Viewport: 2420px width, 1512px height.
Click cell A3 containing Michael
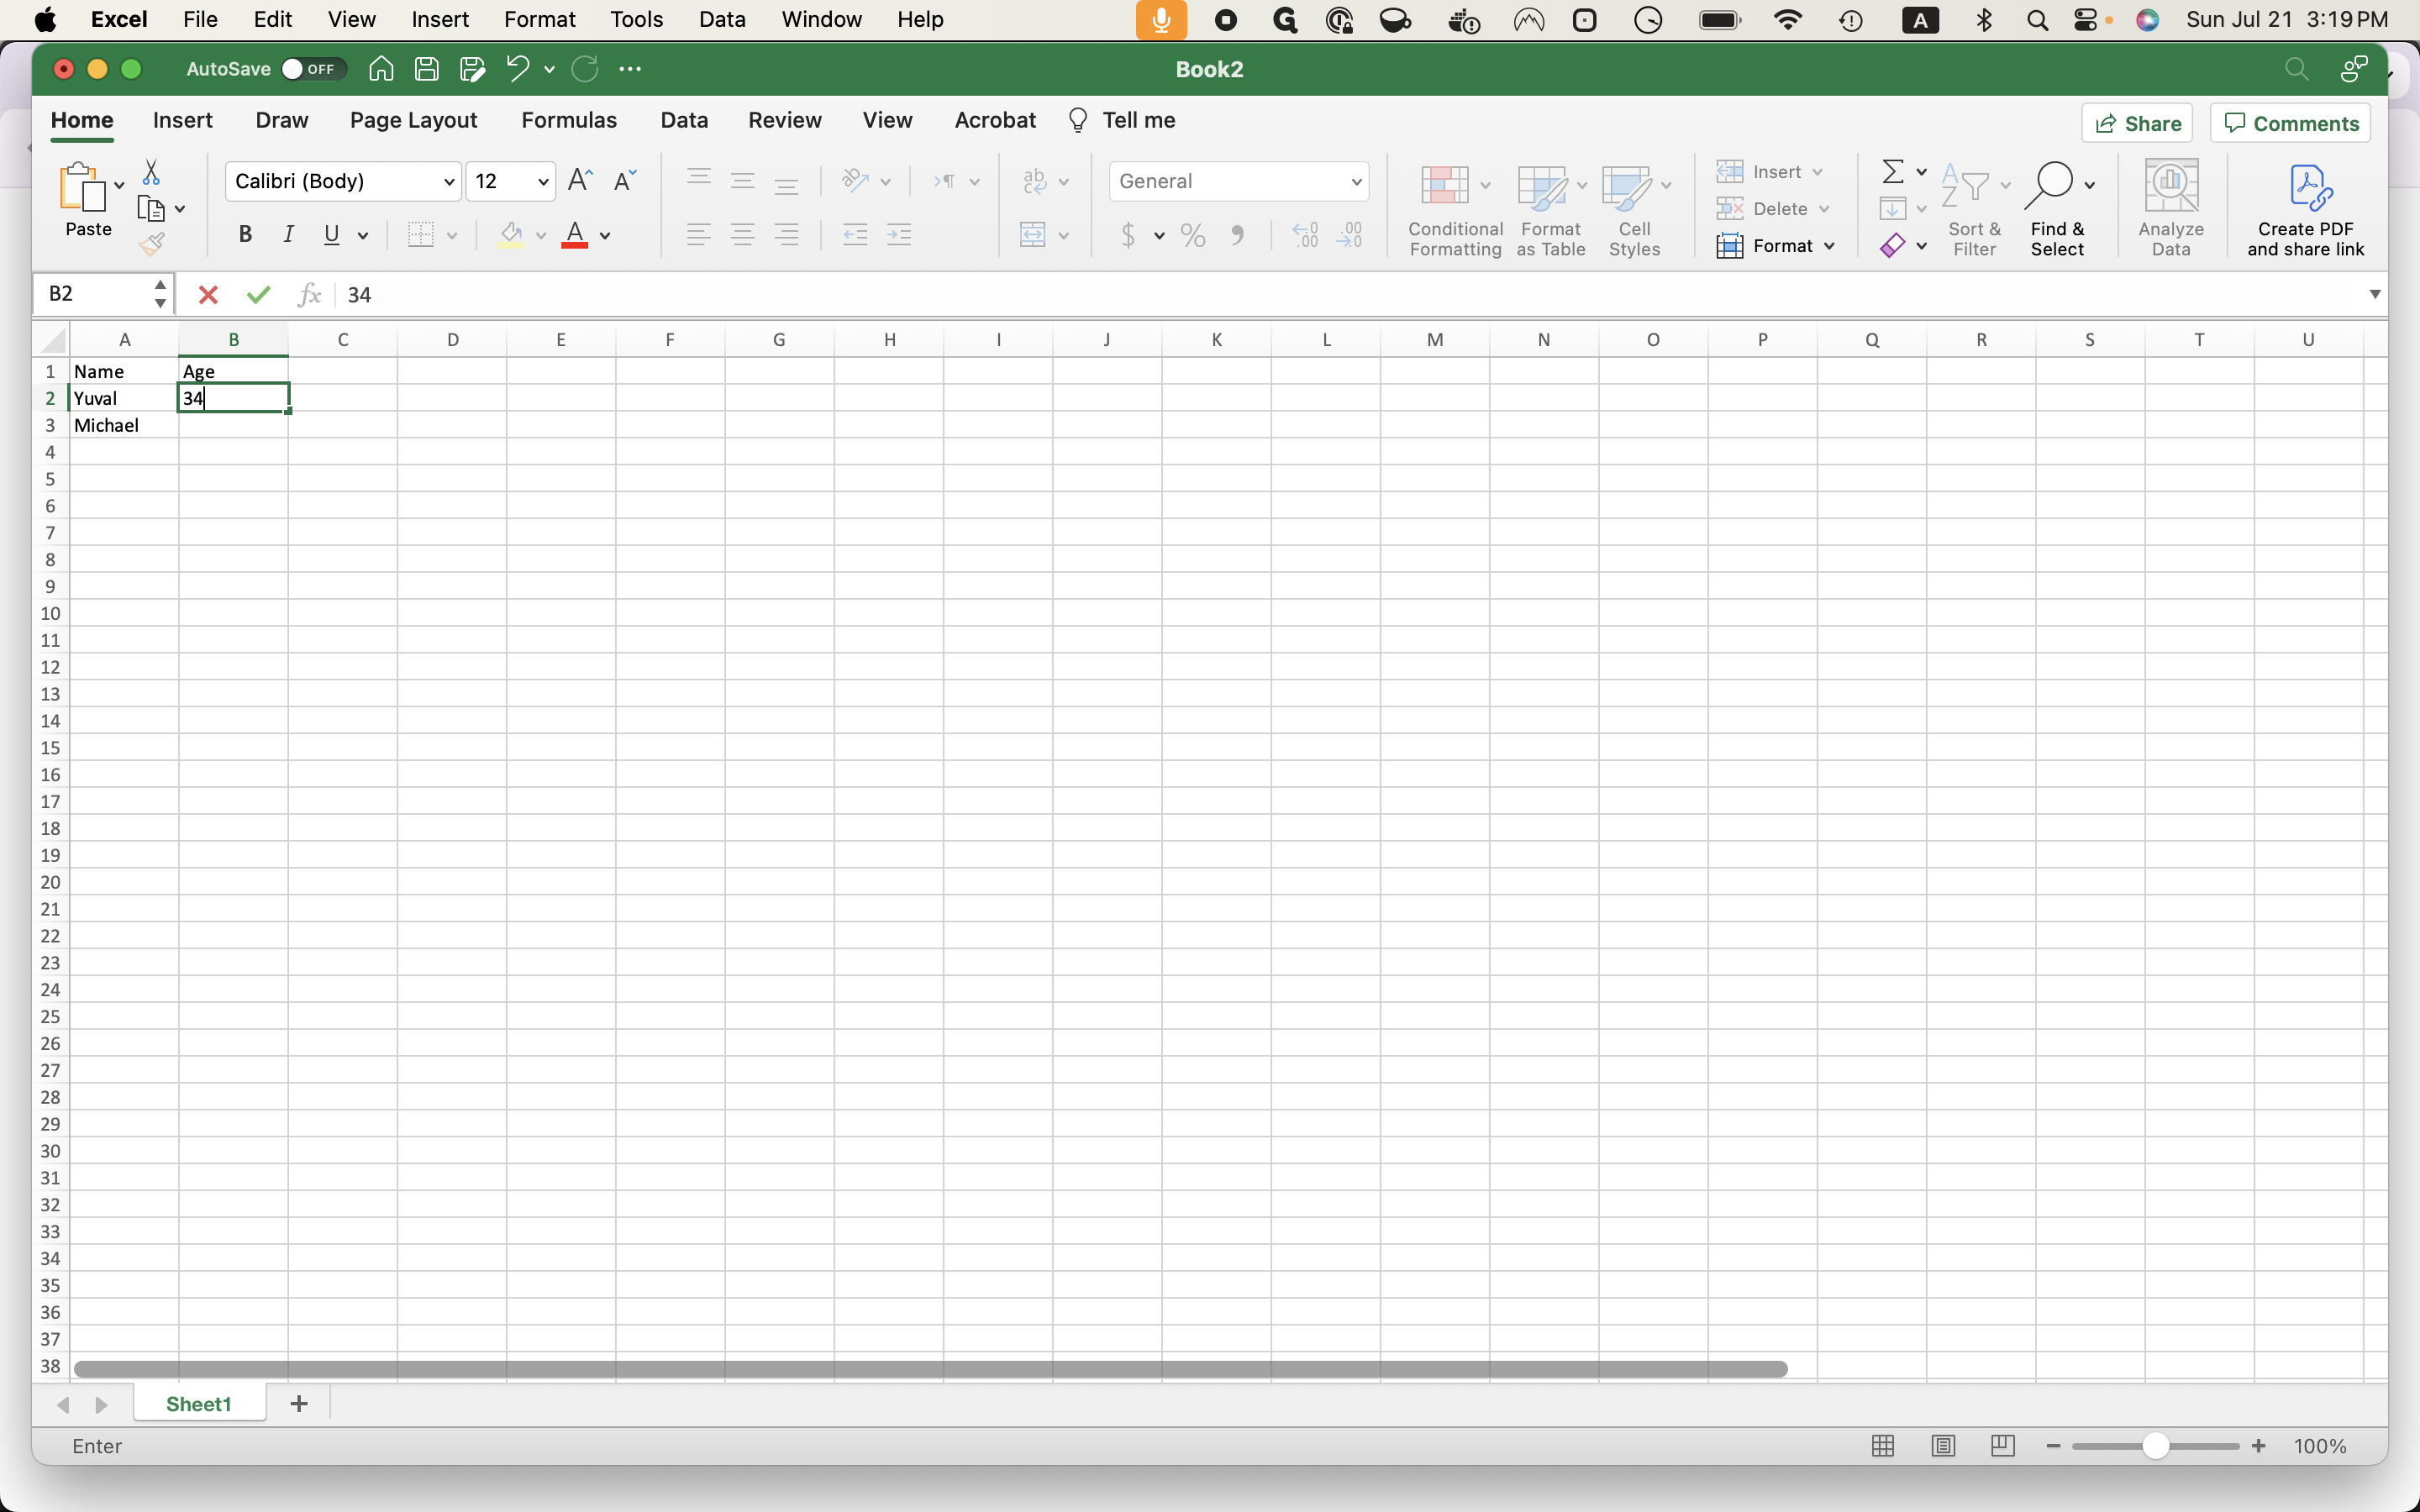pos(123,425)
